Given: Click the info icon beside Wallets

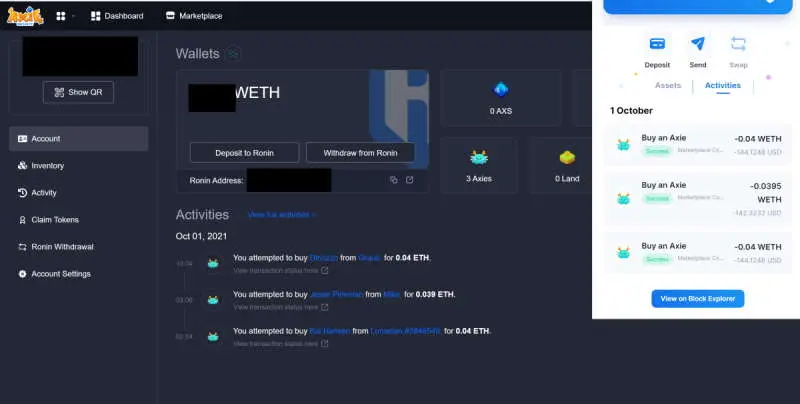Looking at the screenshot, I should 233,53.
